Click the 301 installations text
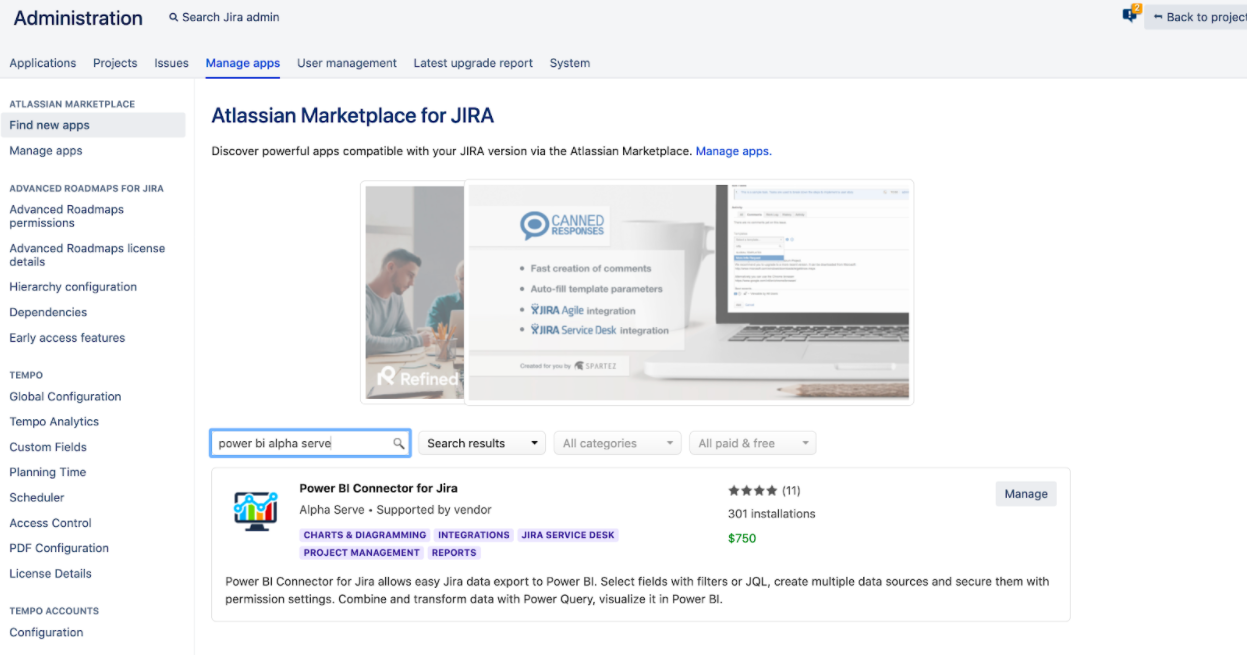This screenshot has width=1248, height=658. (x=772, y=514)
